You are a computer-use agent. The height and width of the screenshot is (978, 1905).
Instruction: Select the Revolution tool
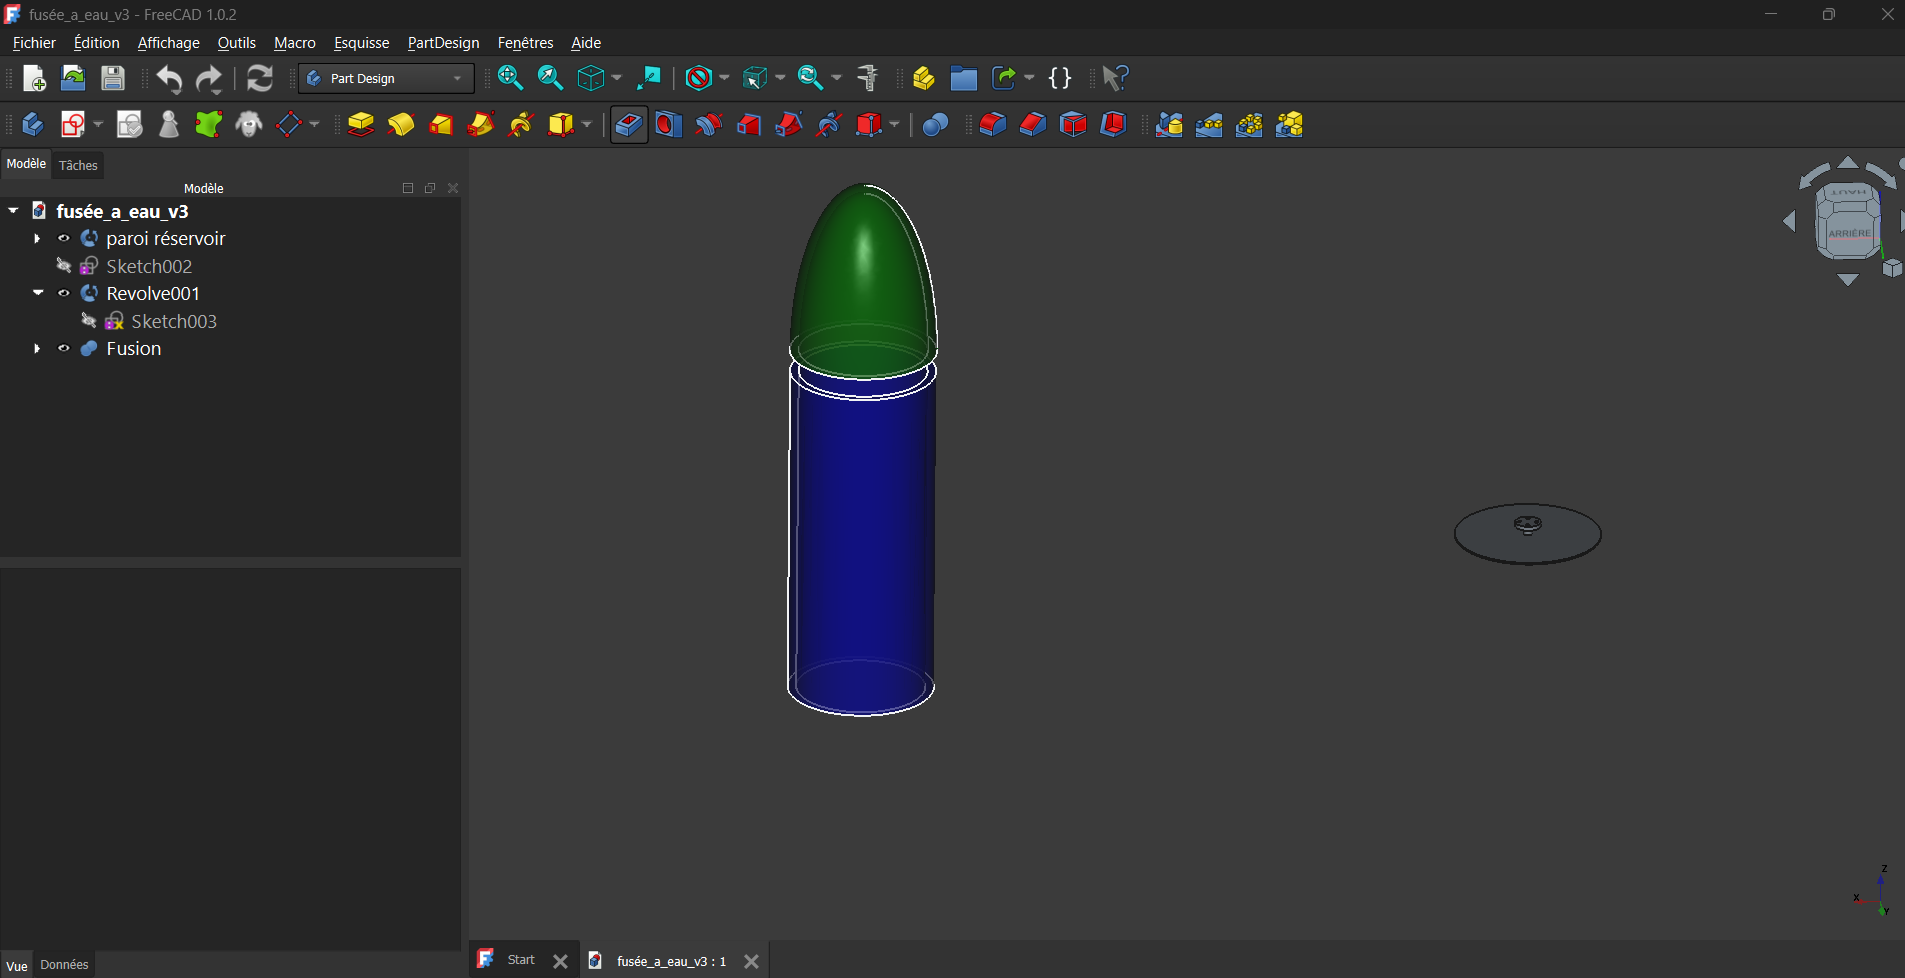pos(401,125)
